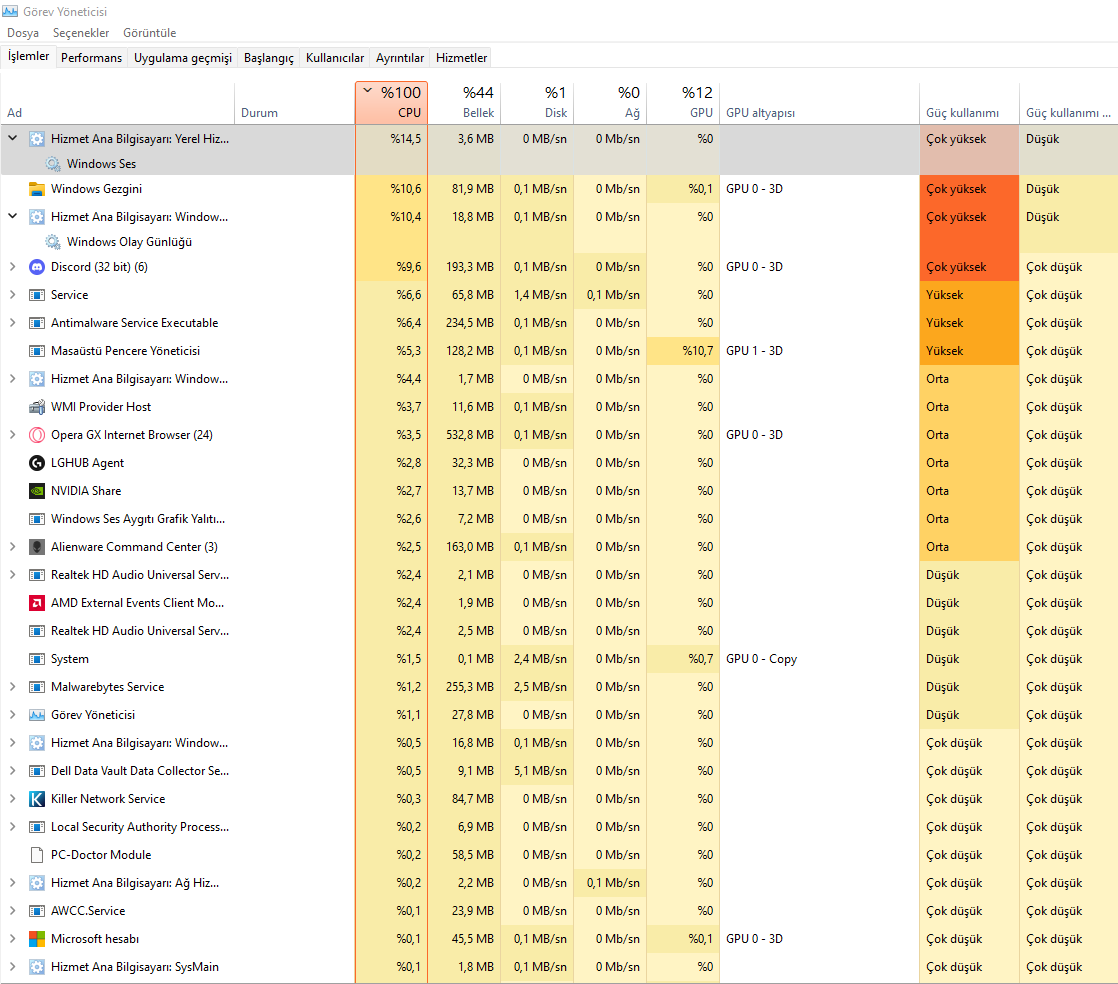Click the Microsoft hesabı icon
The image size is (1118, 984).
pyautogui.click(x=36, y=938)
